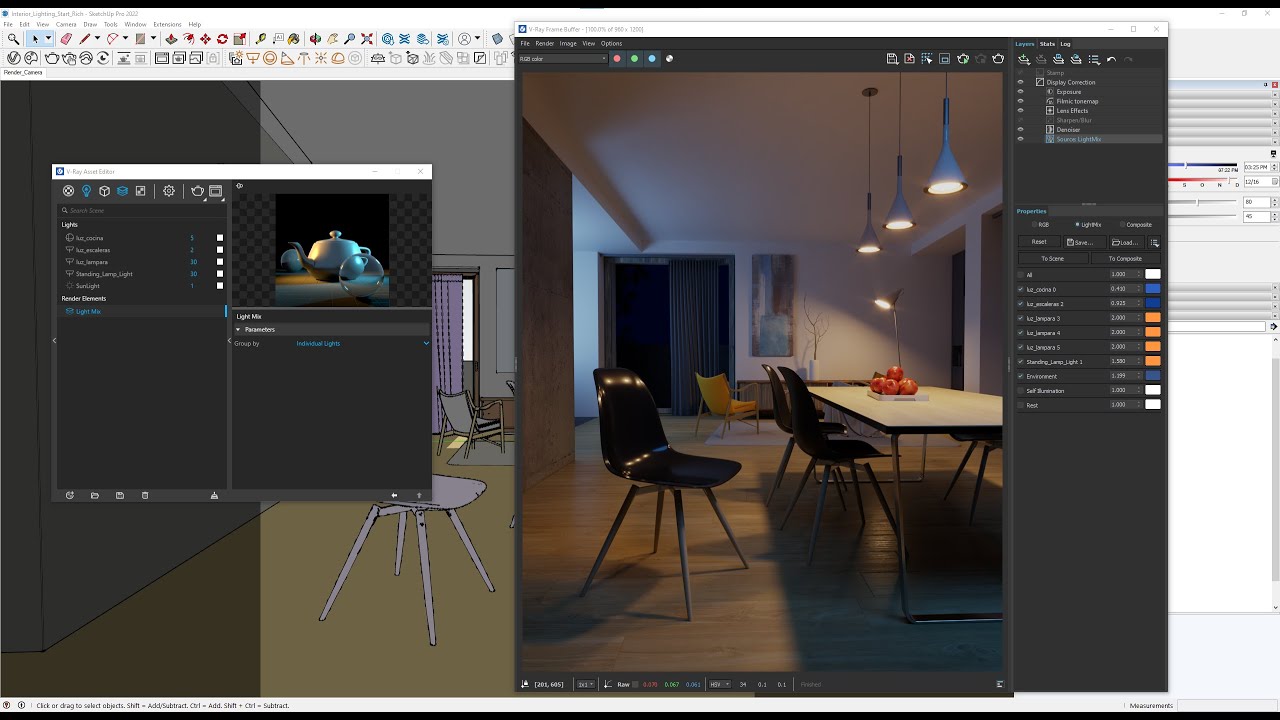Click the green channel circle in Frame Buffer
Image resolution: width=1280 pixels, height=720 pixels.
pyautogui.click(x=634, y=58)
